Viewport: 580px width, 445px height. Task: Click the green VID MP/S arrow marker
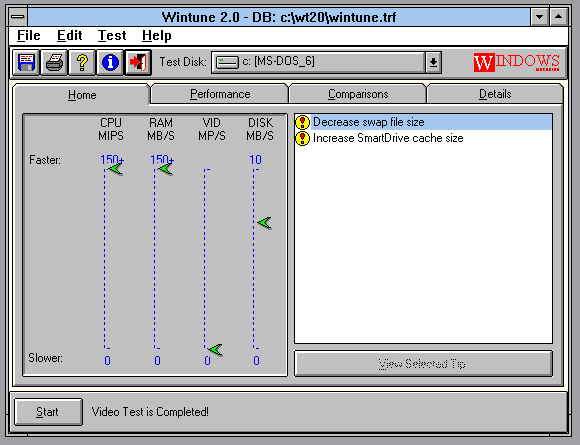pos(215,349)
